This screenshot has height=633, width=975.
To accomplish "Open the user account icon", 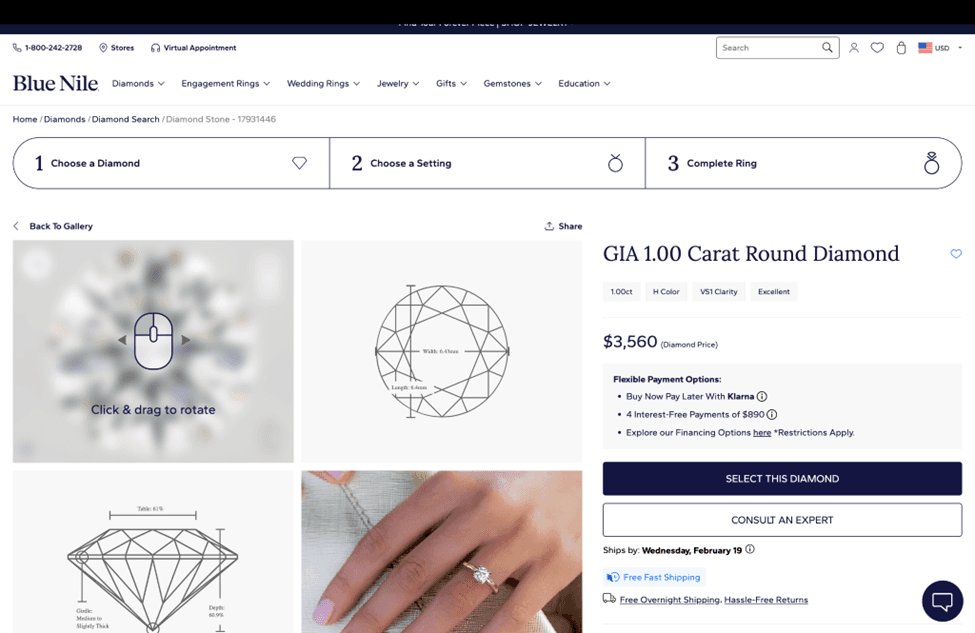I will click(x=854, y=48).
